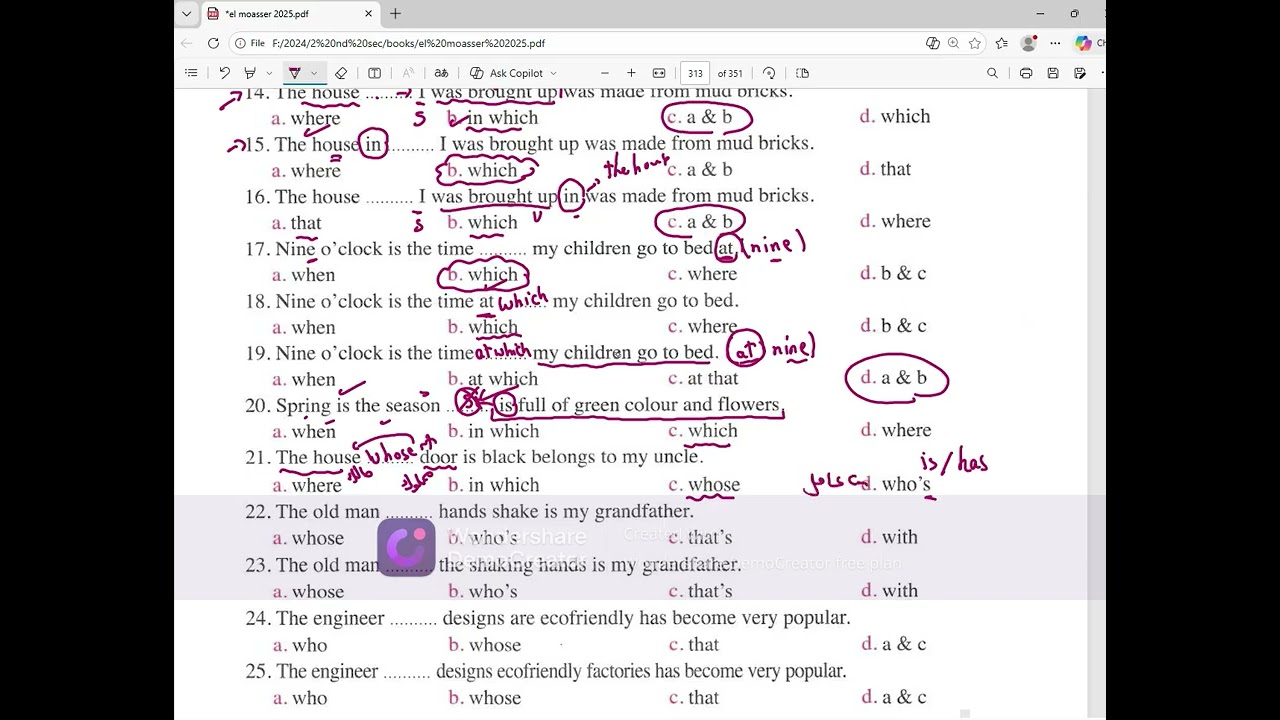This screenshot has height=720, width=1280.
Task: Select the Erase tool
Action: (341, 73)
